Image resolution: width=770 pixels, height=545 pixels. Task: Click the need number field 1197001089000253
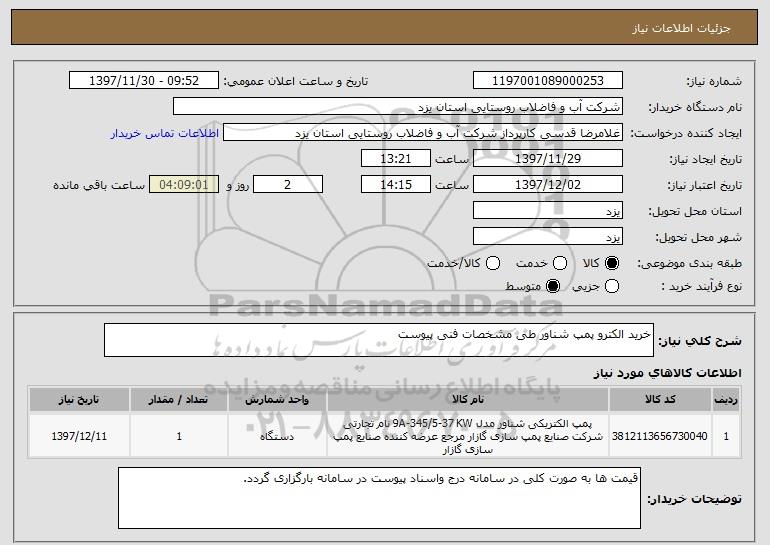tap(548, 81)
